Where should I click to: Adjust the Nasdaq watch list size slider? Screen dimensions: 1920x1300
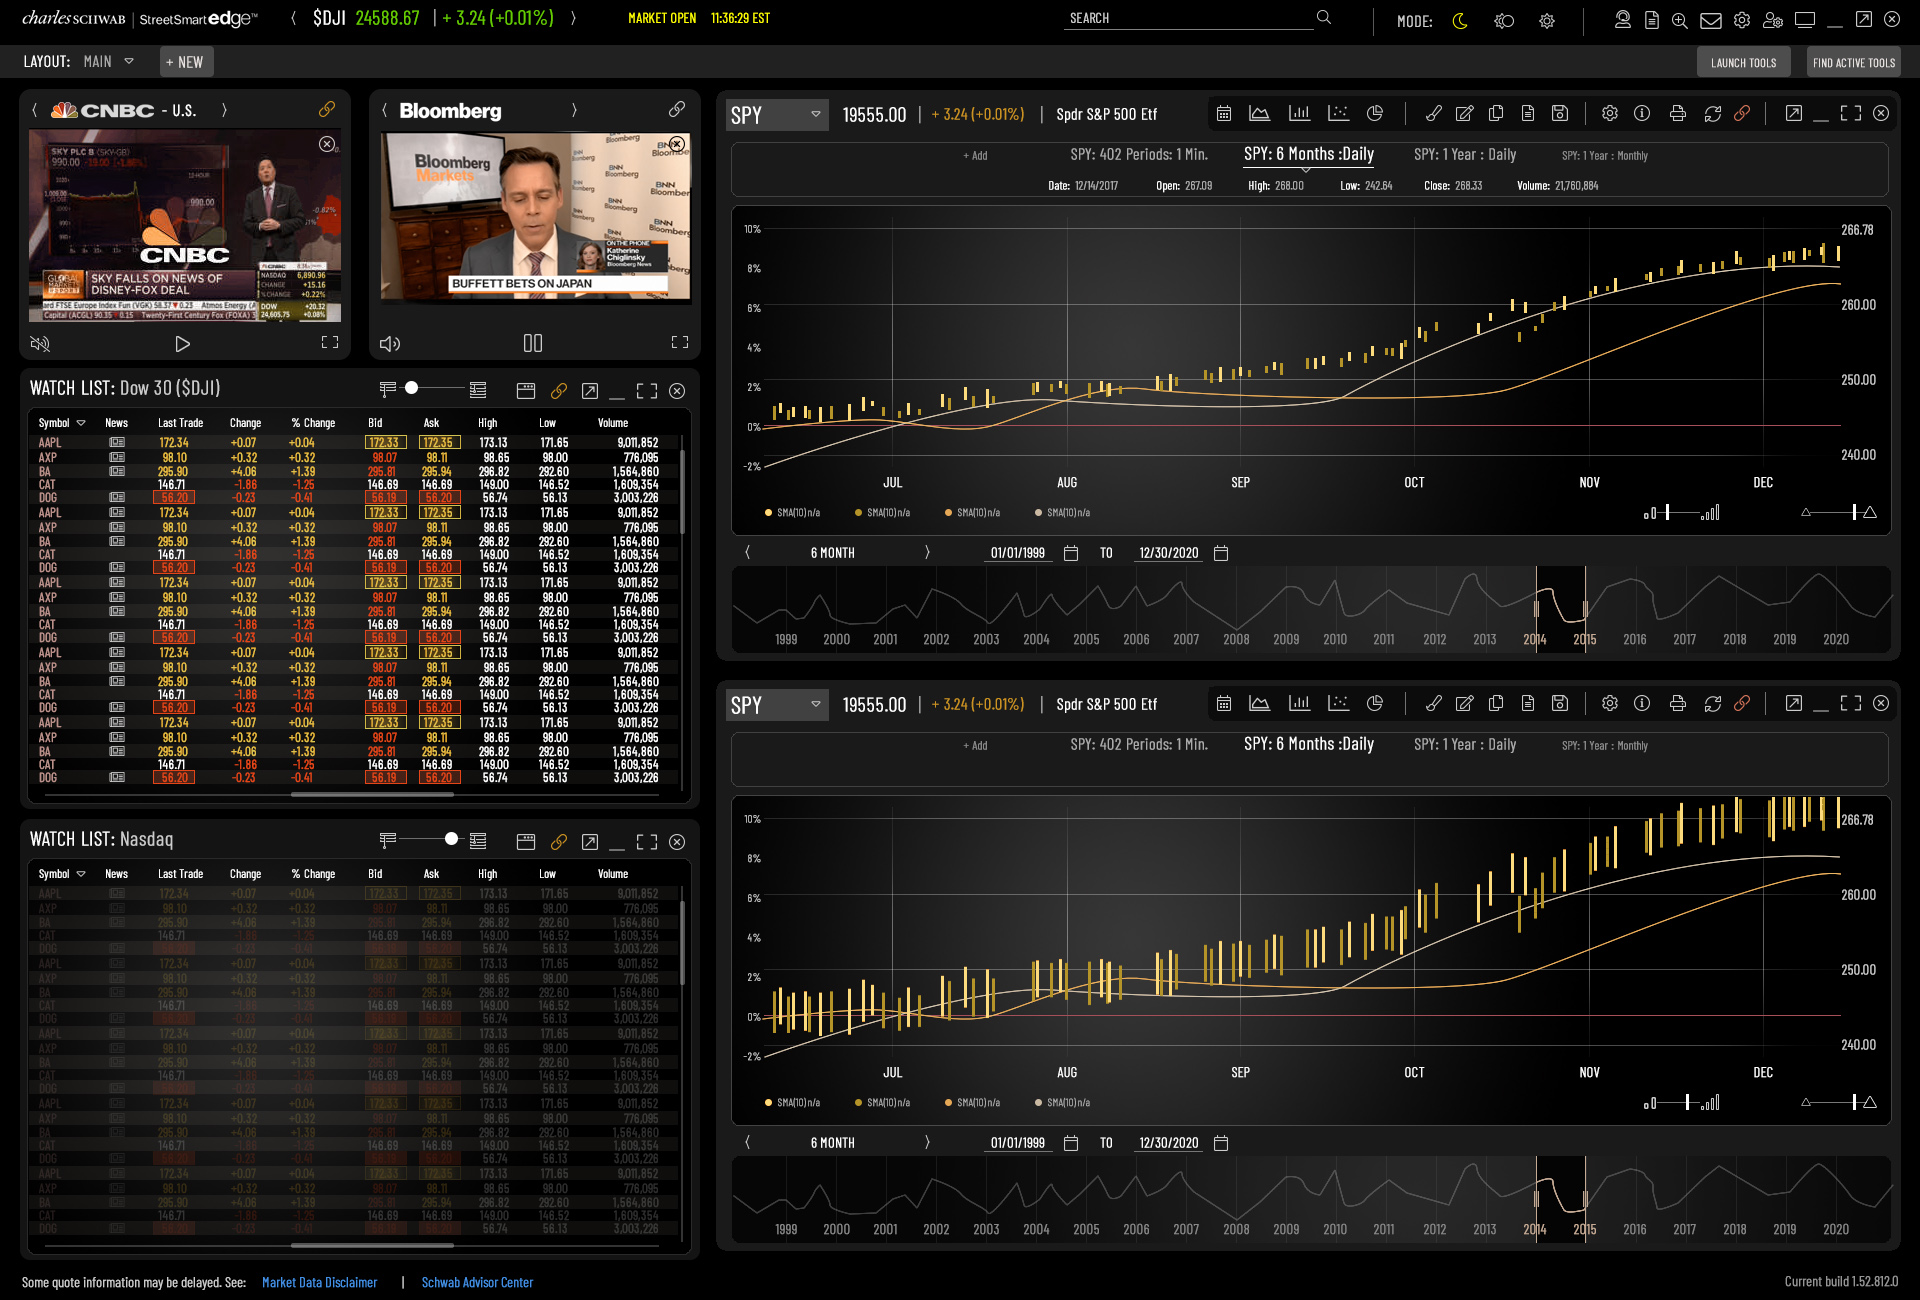[451, 839]
